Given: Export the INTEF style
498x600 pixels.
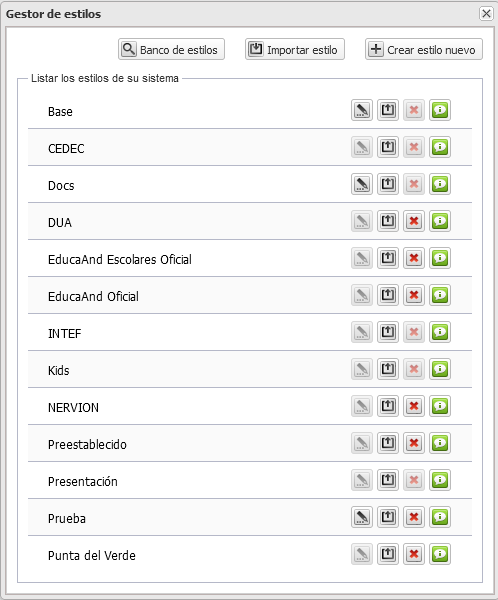Looking at the screenshot, I should click(388, 332).
